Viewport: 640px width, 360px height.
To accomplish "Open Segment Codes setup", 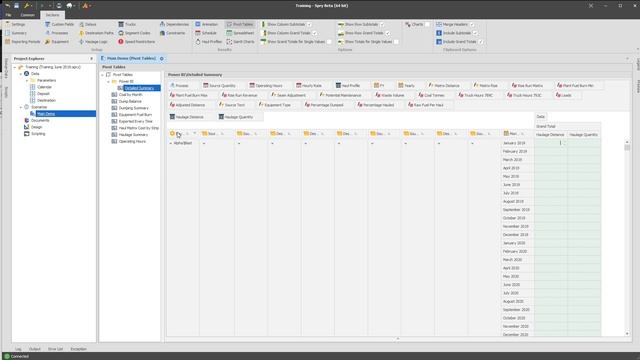I will pyautogui.click(x=134, y=33).
